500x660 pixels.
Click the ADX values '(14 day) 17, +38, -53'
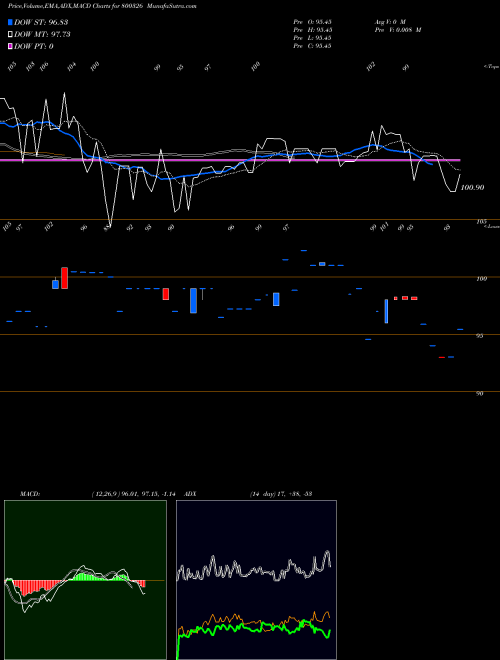pos(281,494)
